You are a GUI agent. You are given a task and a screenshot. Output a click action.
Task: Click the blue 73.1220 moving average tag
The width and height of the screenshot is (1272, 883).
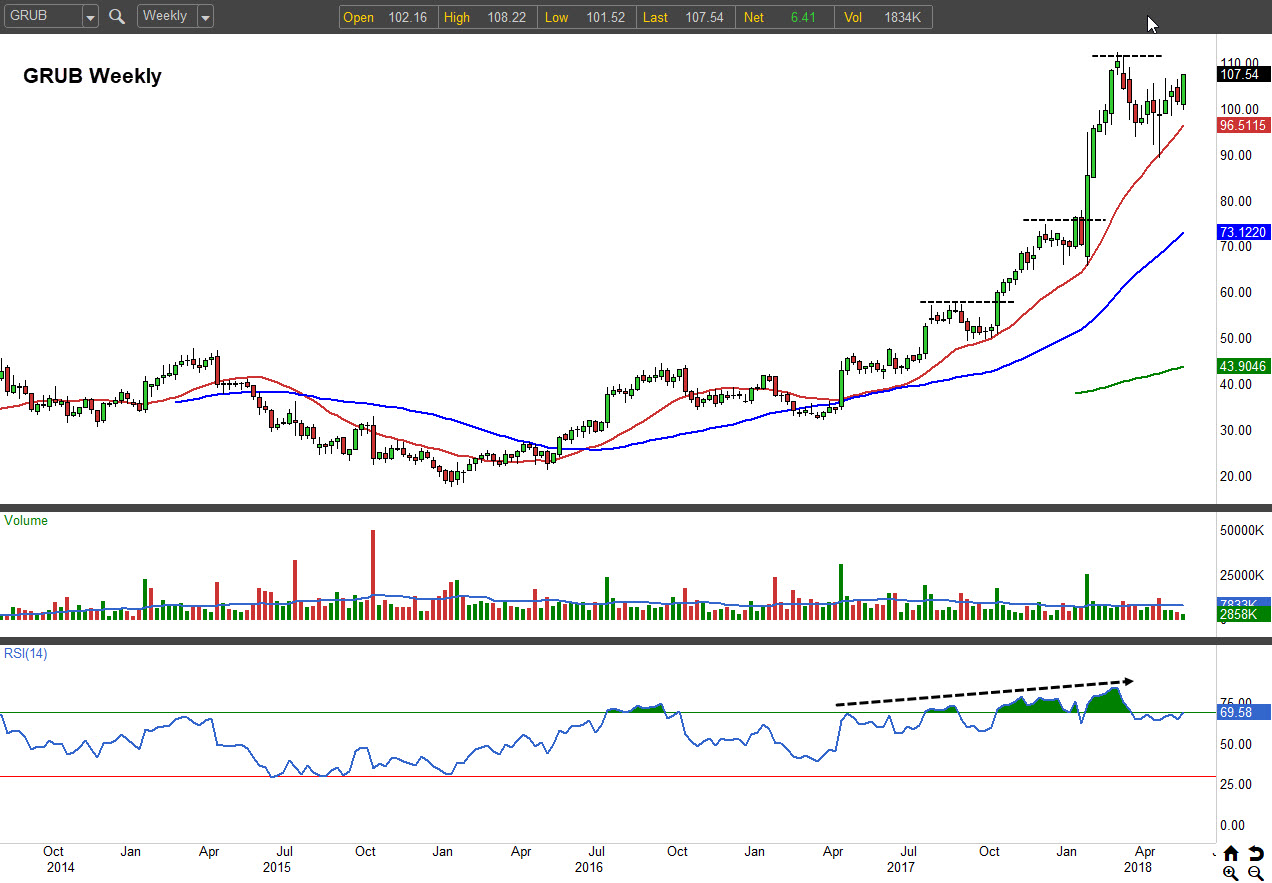click(x=1243, y=232)
